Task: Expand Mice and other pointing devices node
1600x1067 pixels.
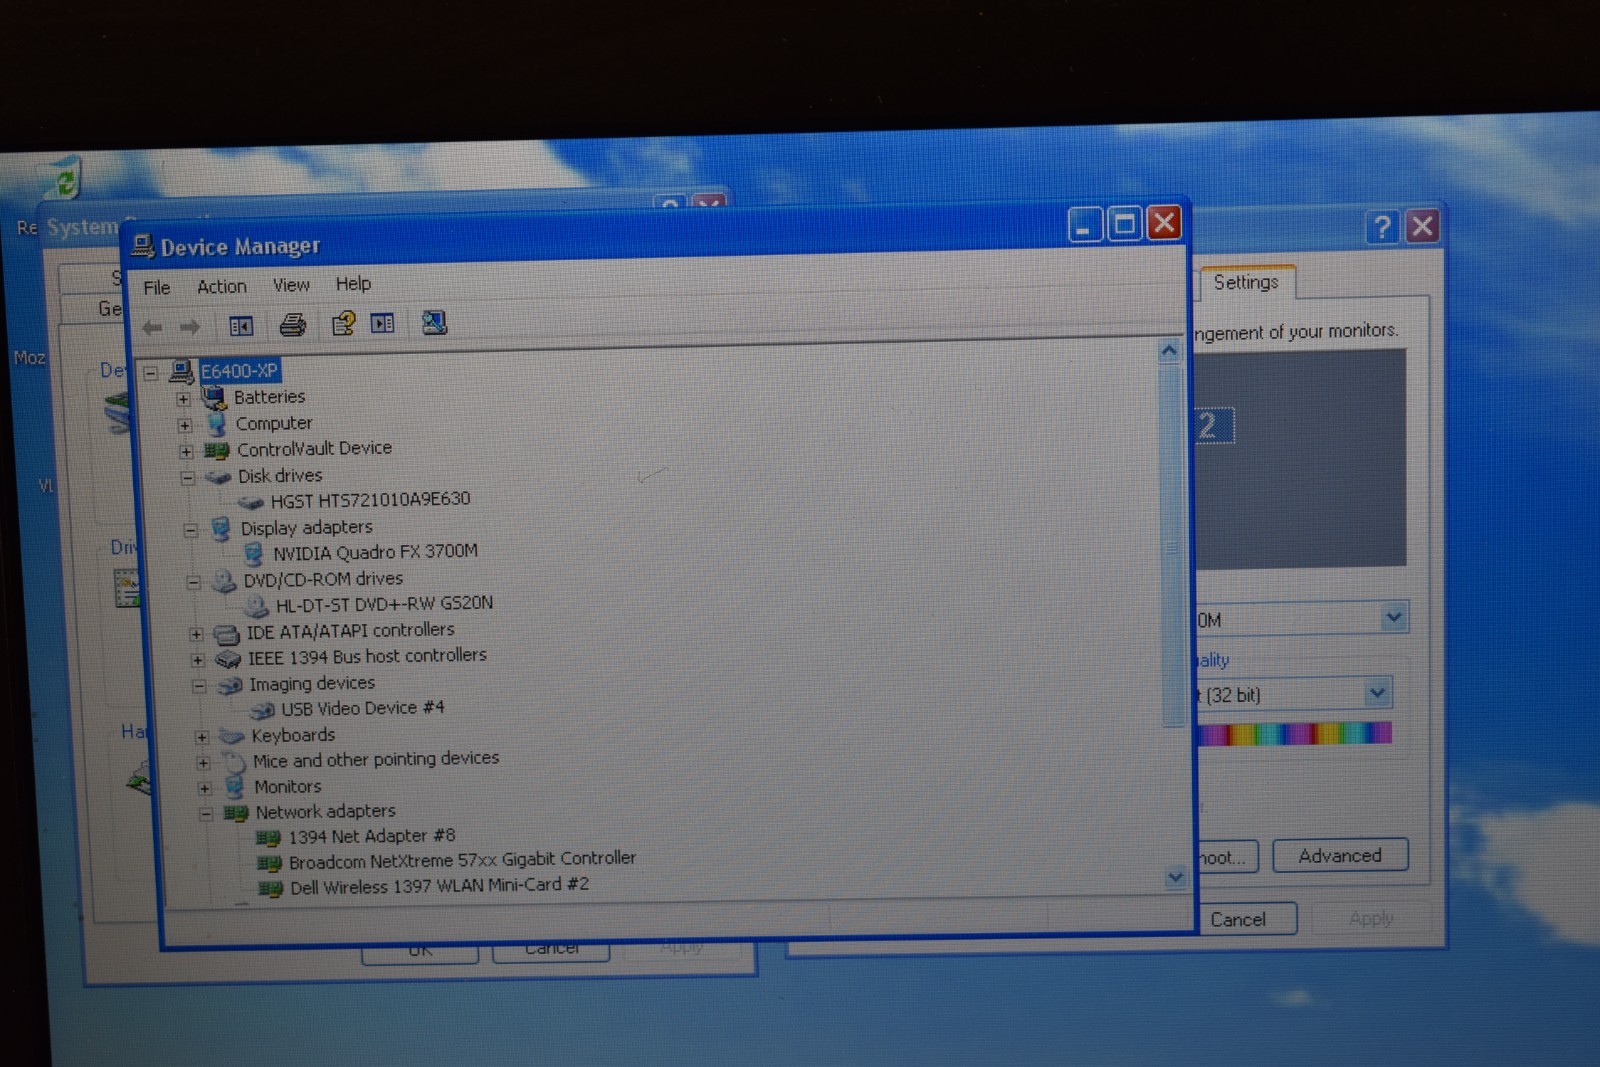Action: pyautogui.click(x=204, y=763)
